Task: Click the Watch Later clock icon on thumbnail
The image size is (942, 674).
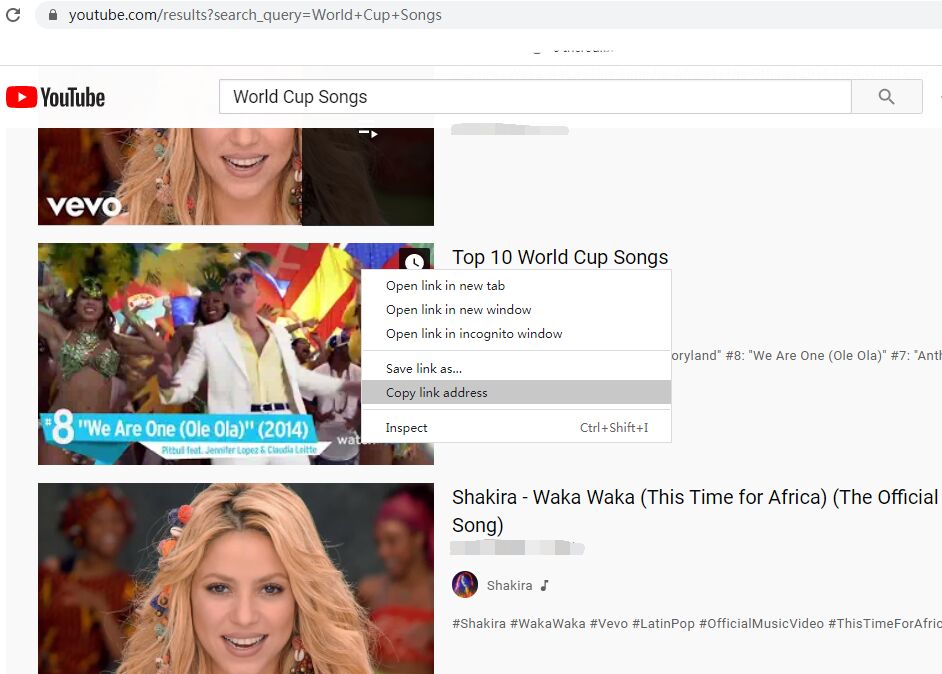Action: (414, 261)
